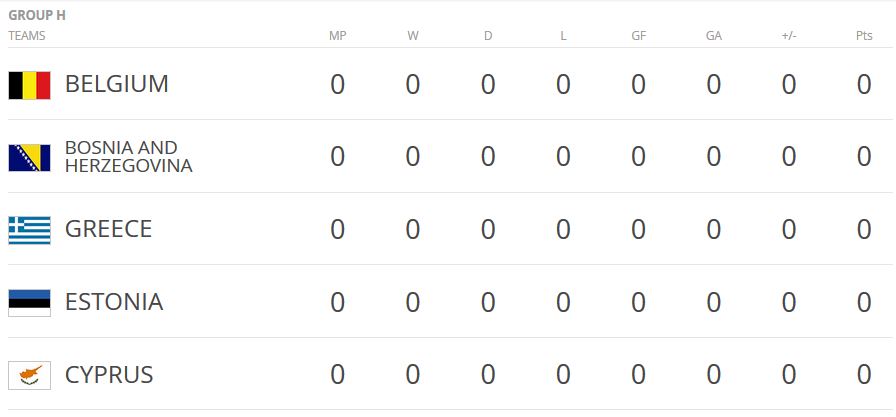
Task: Click the Bosnia and Herzegovina flag icon
Action: point(29,158)
